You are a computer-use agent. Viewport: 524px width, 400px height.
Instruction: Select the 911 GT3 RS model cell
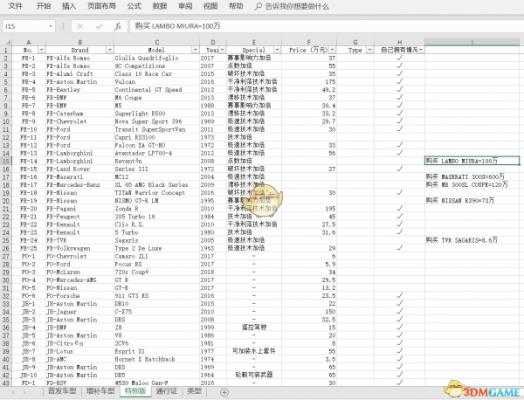coord(157,296)
